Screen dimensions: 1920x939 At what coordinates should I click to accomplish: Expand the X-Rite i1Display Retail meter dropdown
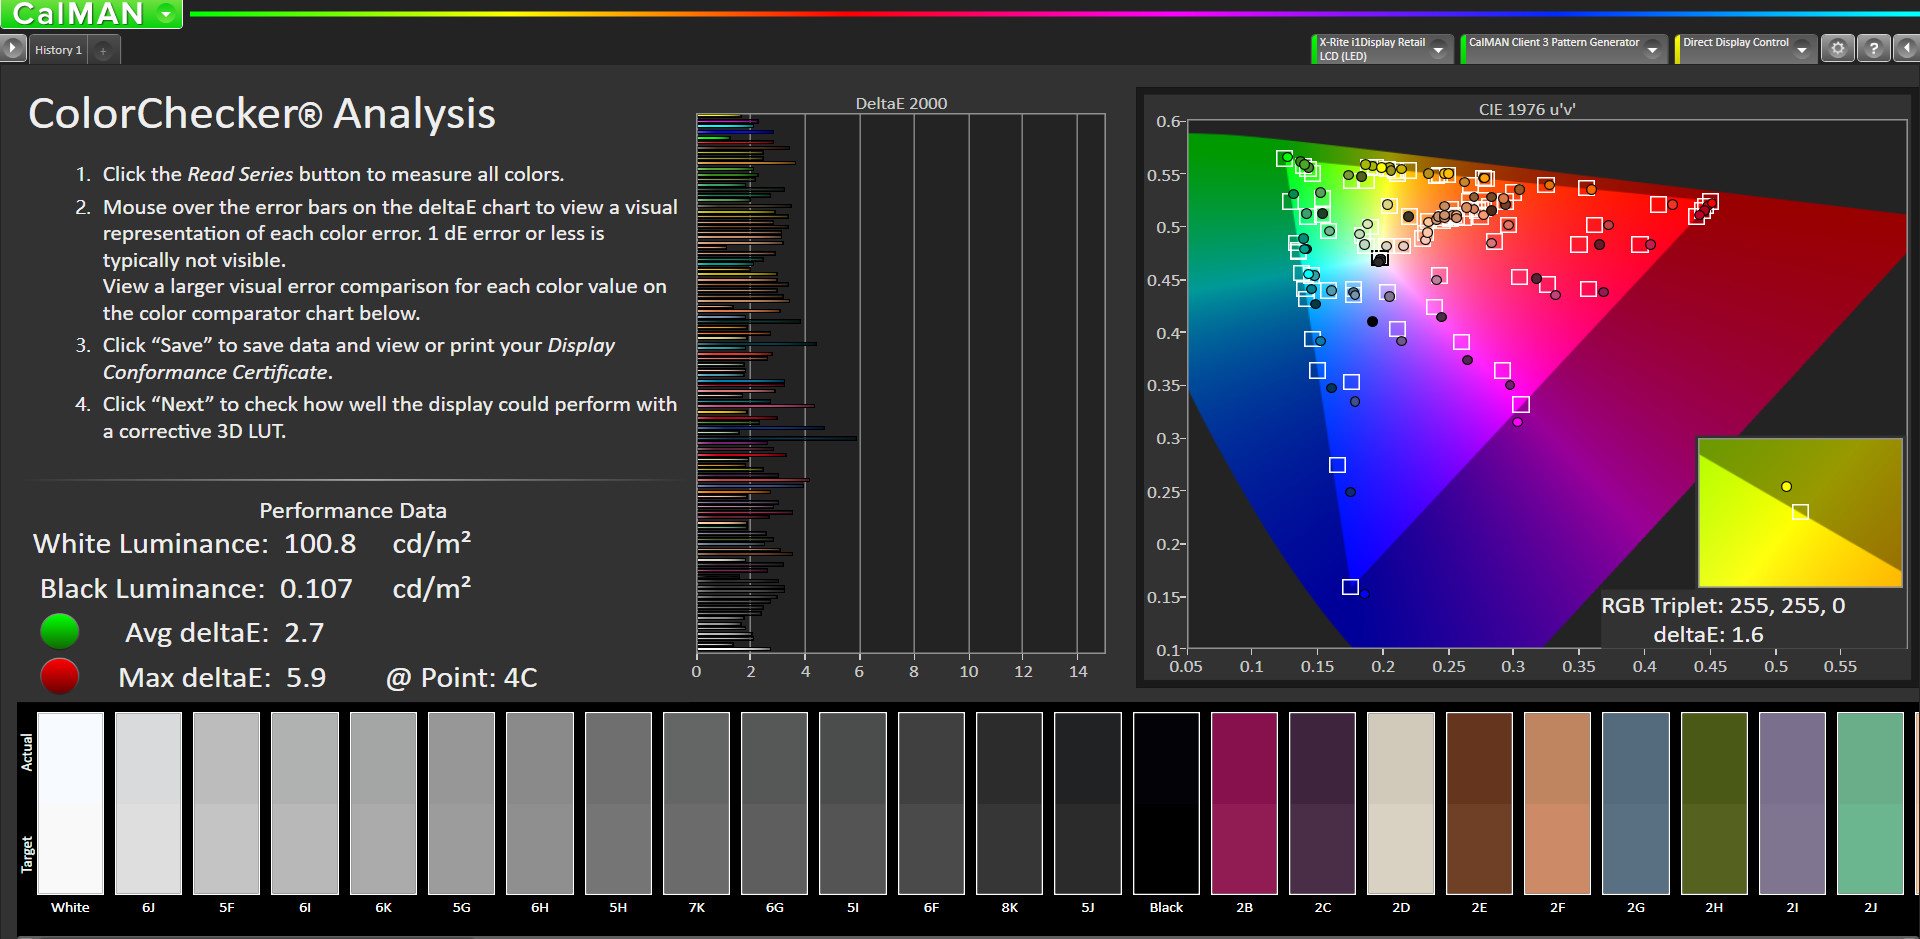point(1438,49)
